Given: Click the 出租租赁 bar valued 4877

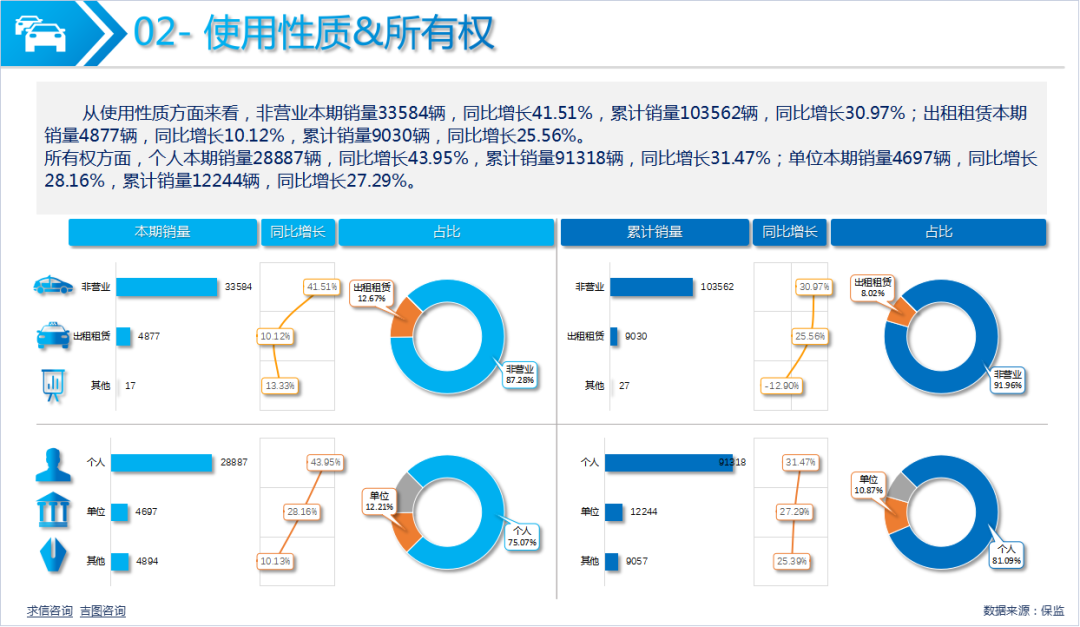Looking at the screenshot, I should tap(123, 336).
